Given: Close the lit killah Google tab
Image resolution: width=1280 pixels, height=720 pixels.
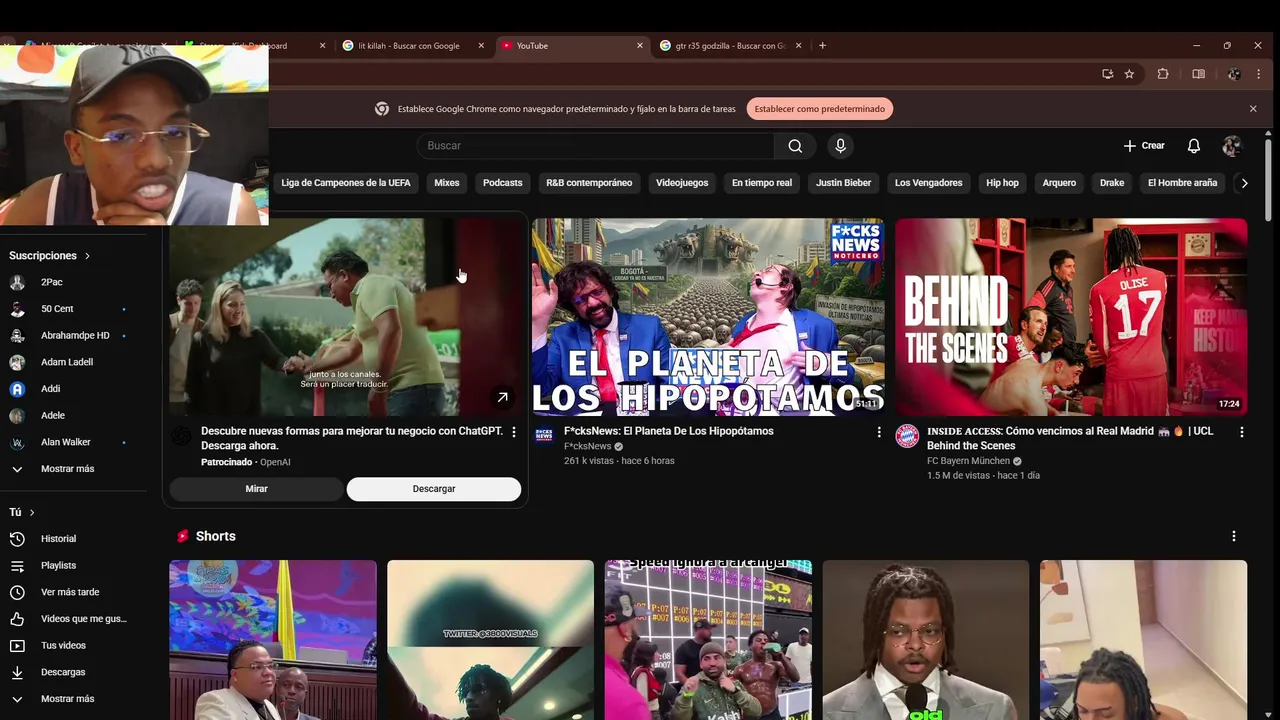Looking at the screenshot, I should 481,45.
